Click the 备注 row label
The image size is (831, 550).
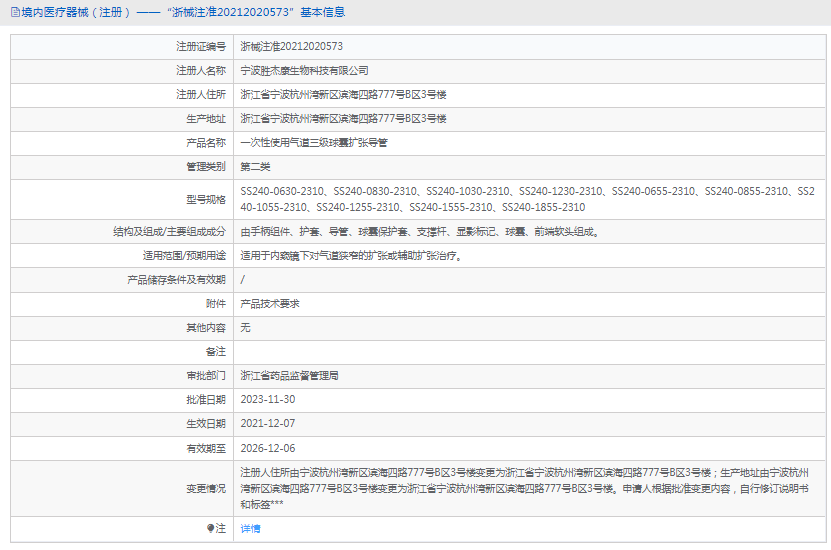pos(216,351)
